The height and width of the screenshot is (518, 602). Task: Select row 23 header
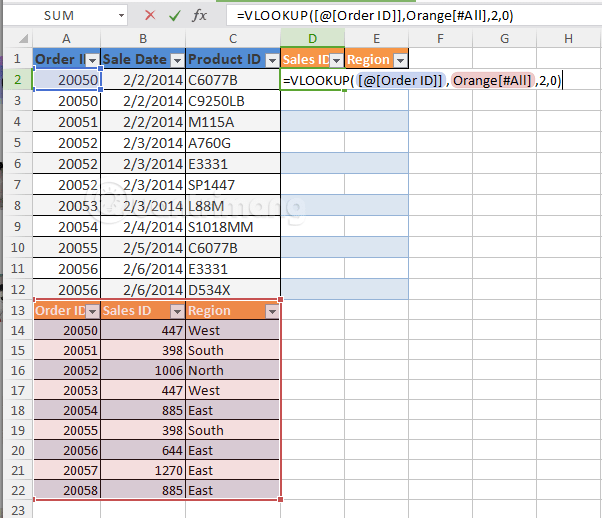click(18, 510)
